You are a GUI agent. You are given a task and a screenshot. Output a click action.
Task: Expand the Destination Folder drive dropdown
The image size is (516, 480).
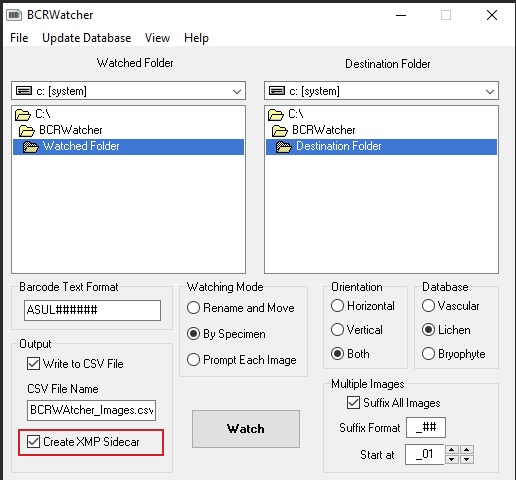(490, 91)
